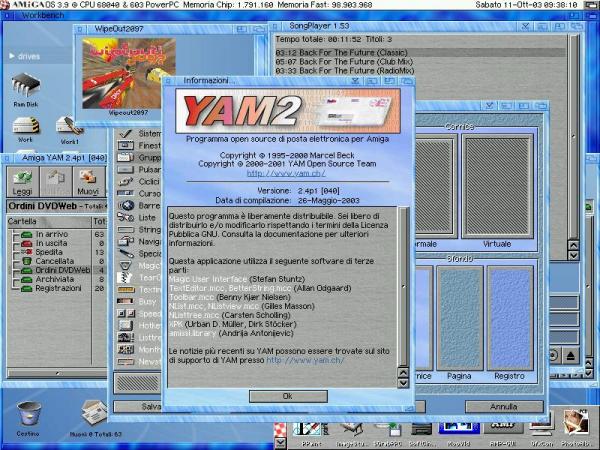The width and height of the screenshot is (600, 450).
Task: Click the dock scroll arrow by the checkered icon
Action: (280, 443)
